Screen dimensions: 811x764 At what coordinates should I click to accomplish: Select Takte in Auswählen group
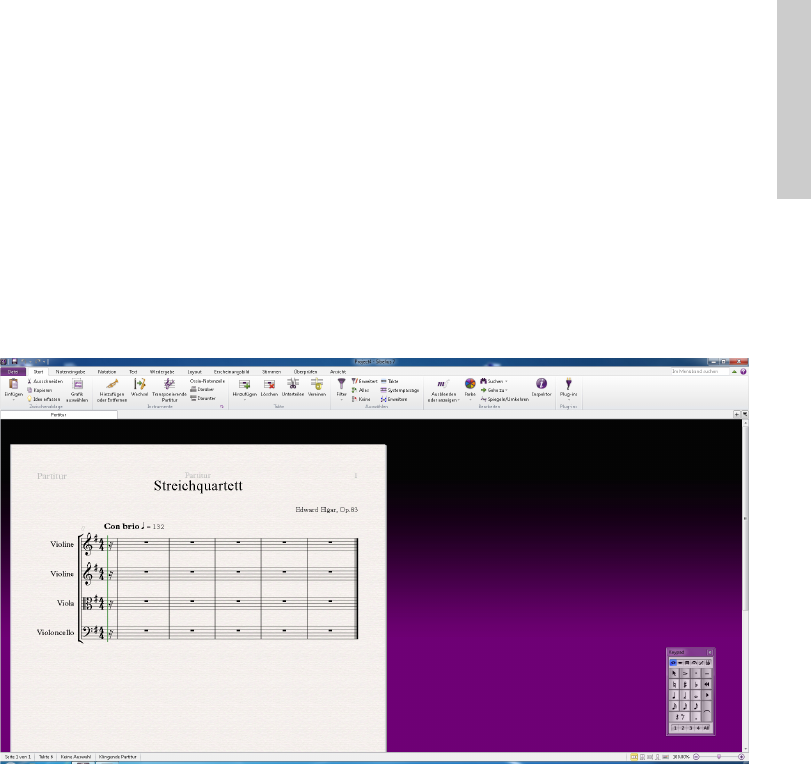389,381
